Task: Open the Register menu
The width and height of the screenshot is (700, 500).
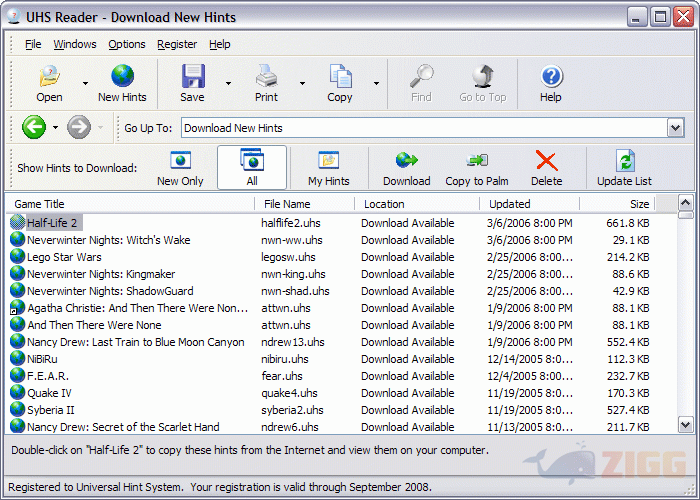Action: [x=177, y=44]
